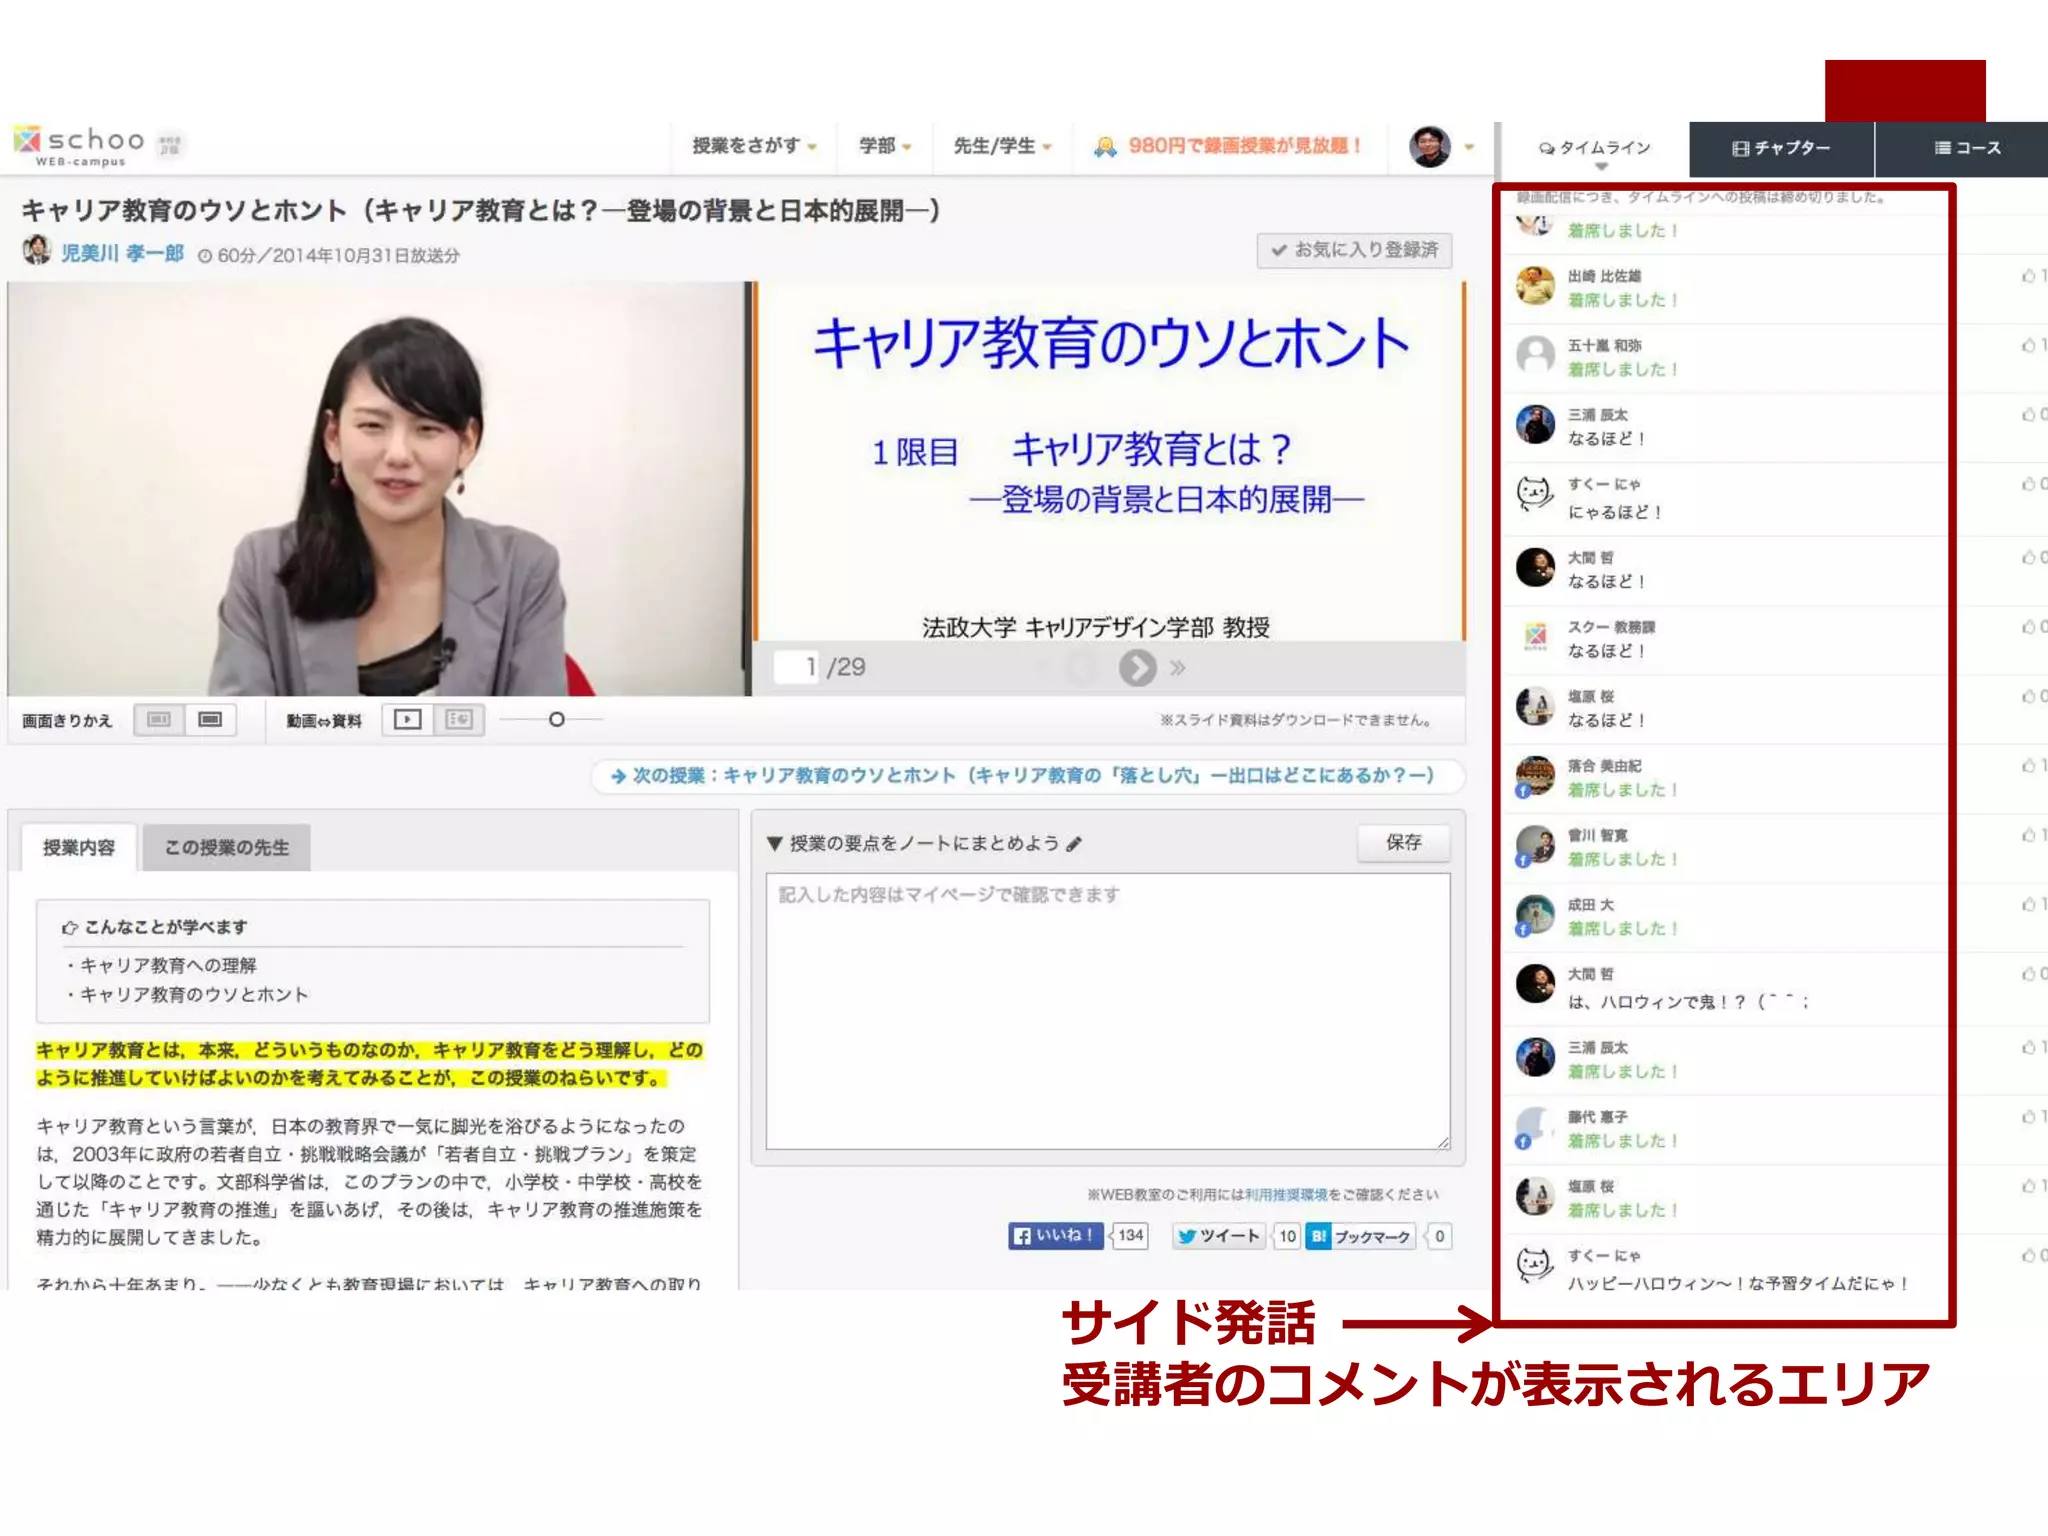
Task: Go to the next slide arrow
Action: 1137,667
